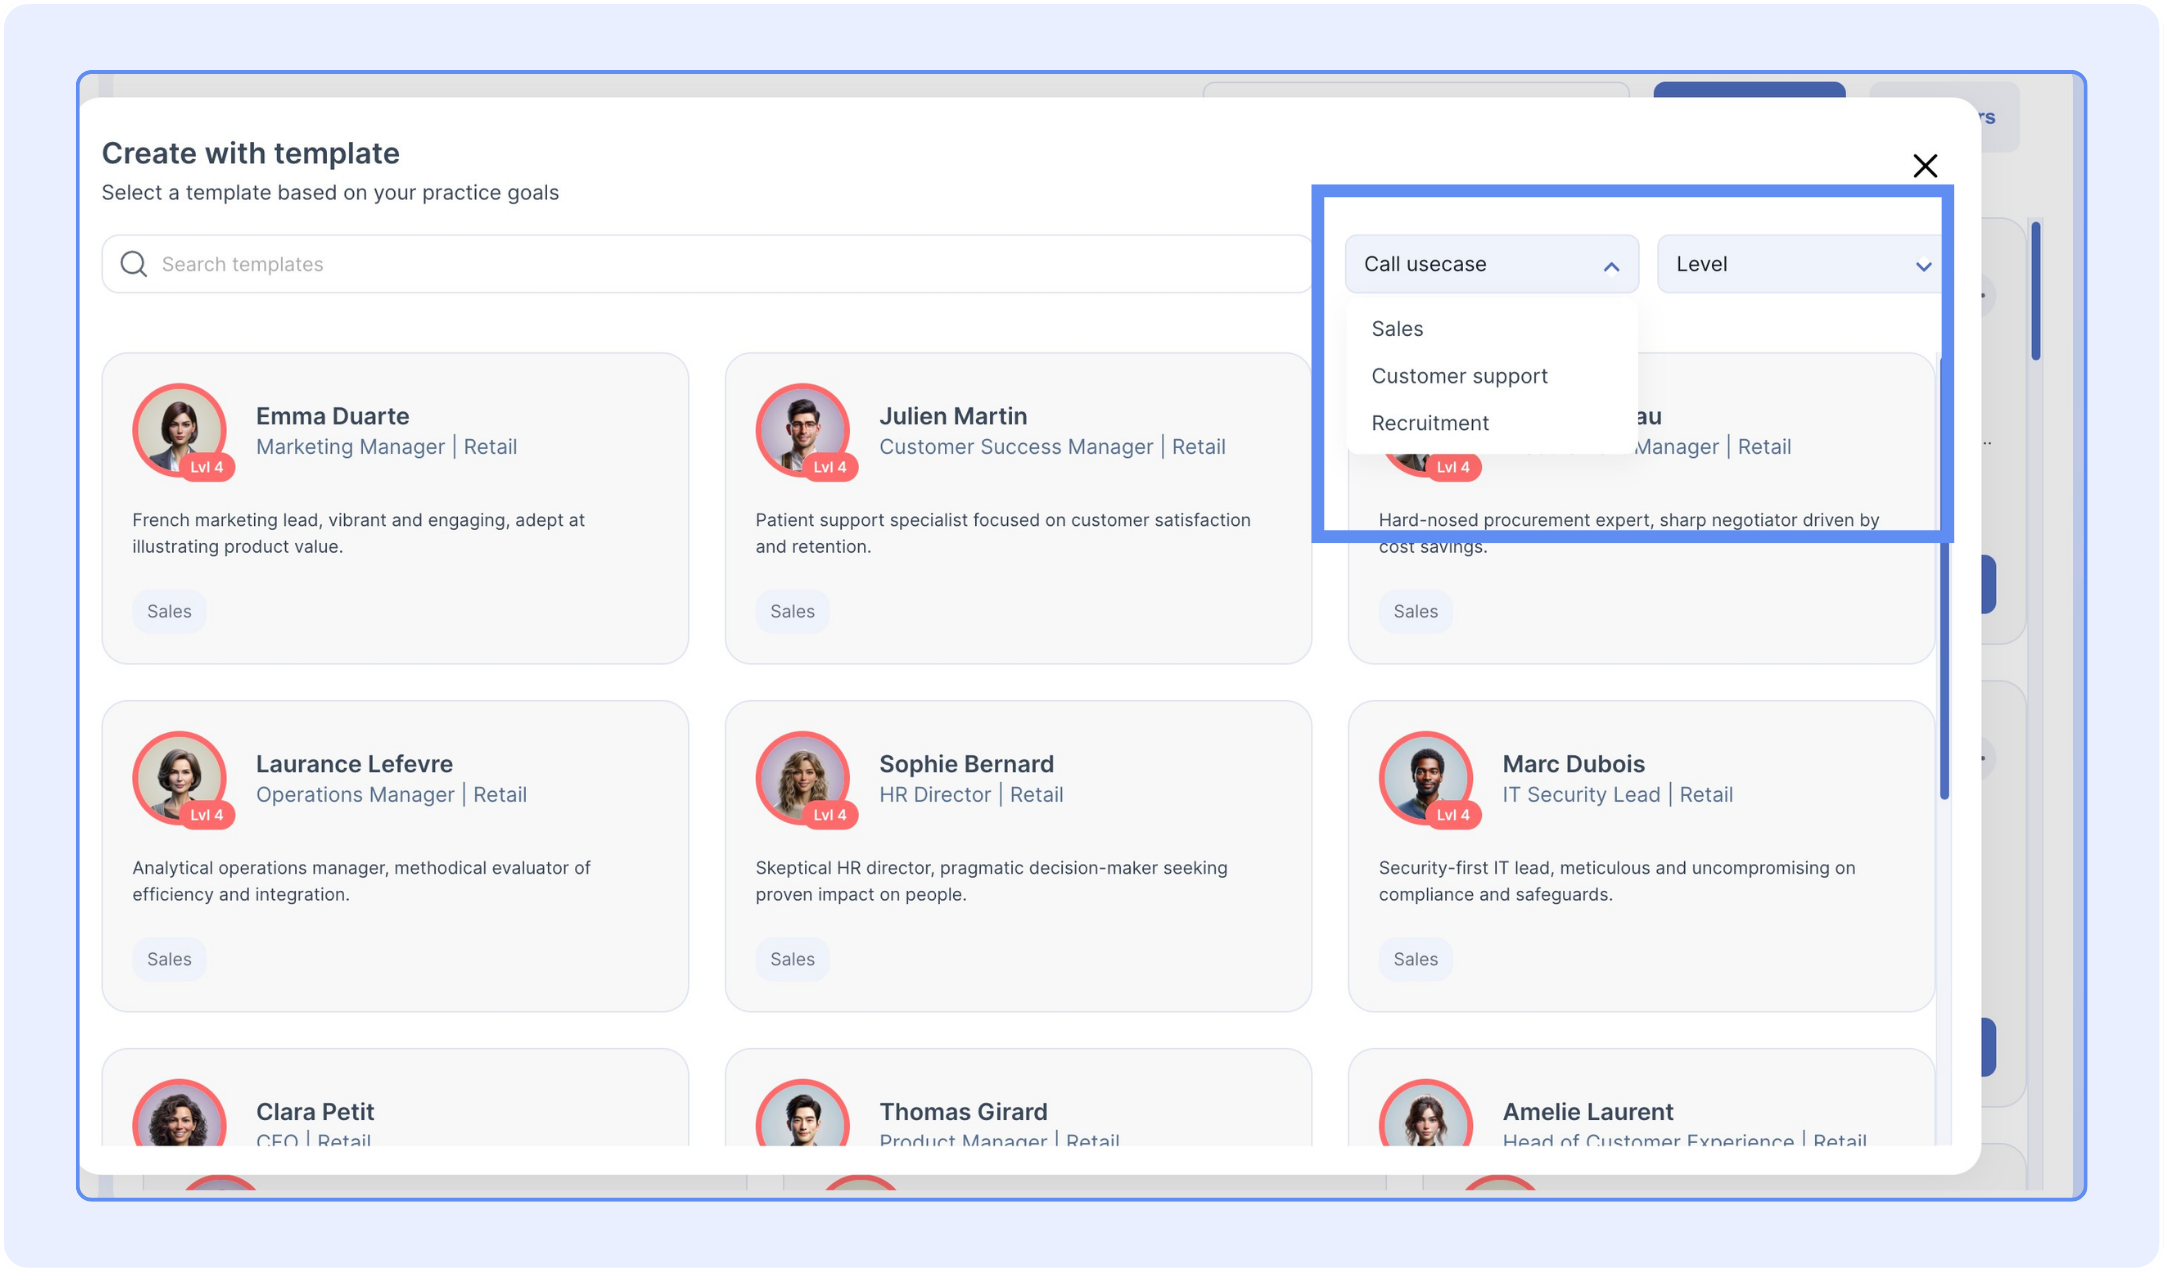The height and width of the screenshot is (1272, 2164).
Task: Click the Sales tag on Emma Duarte card
Action: click(x=169, y=611)
